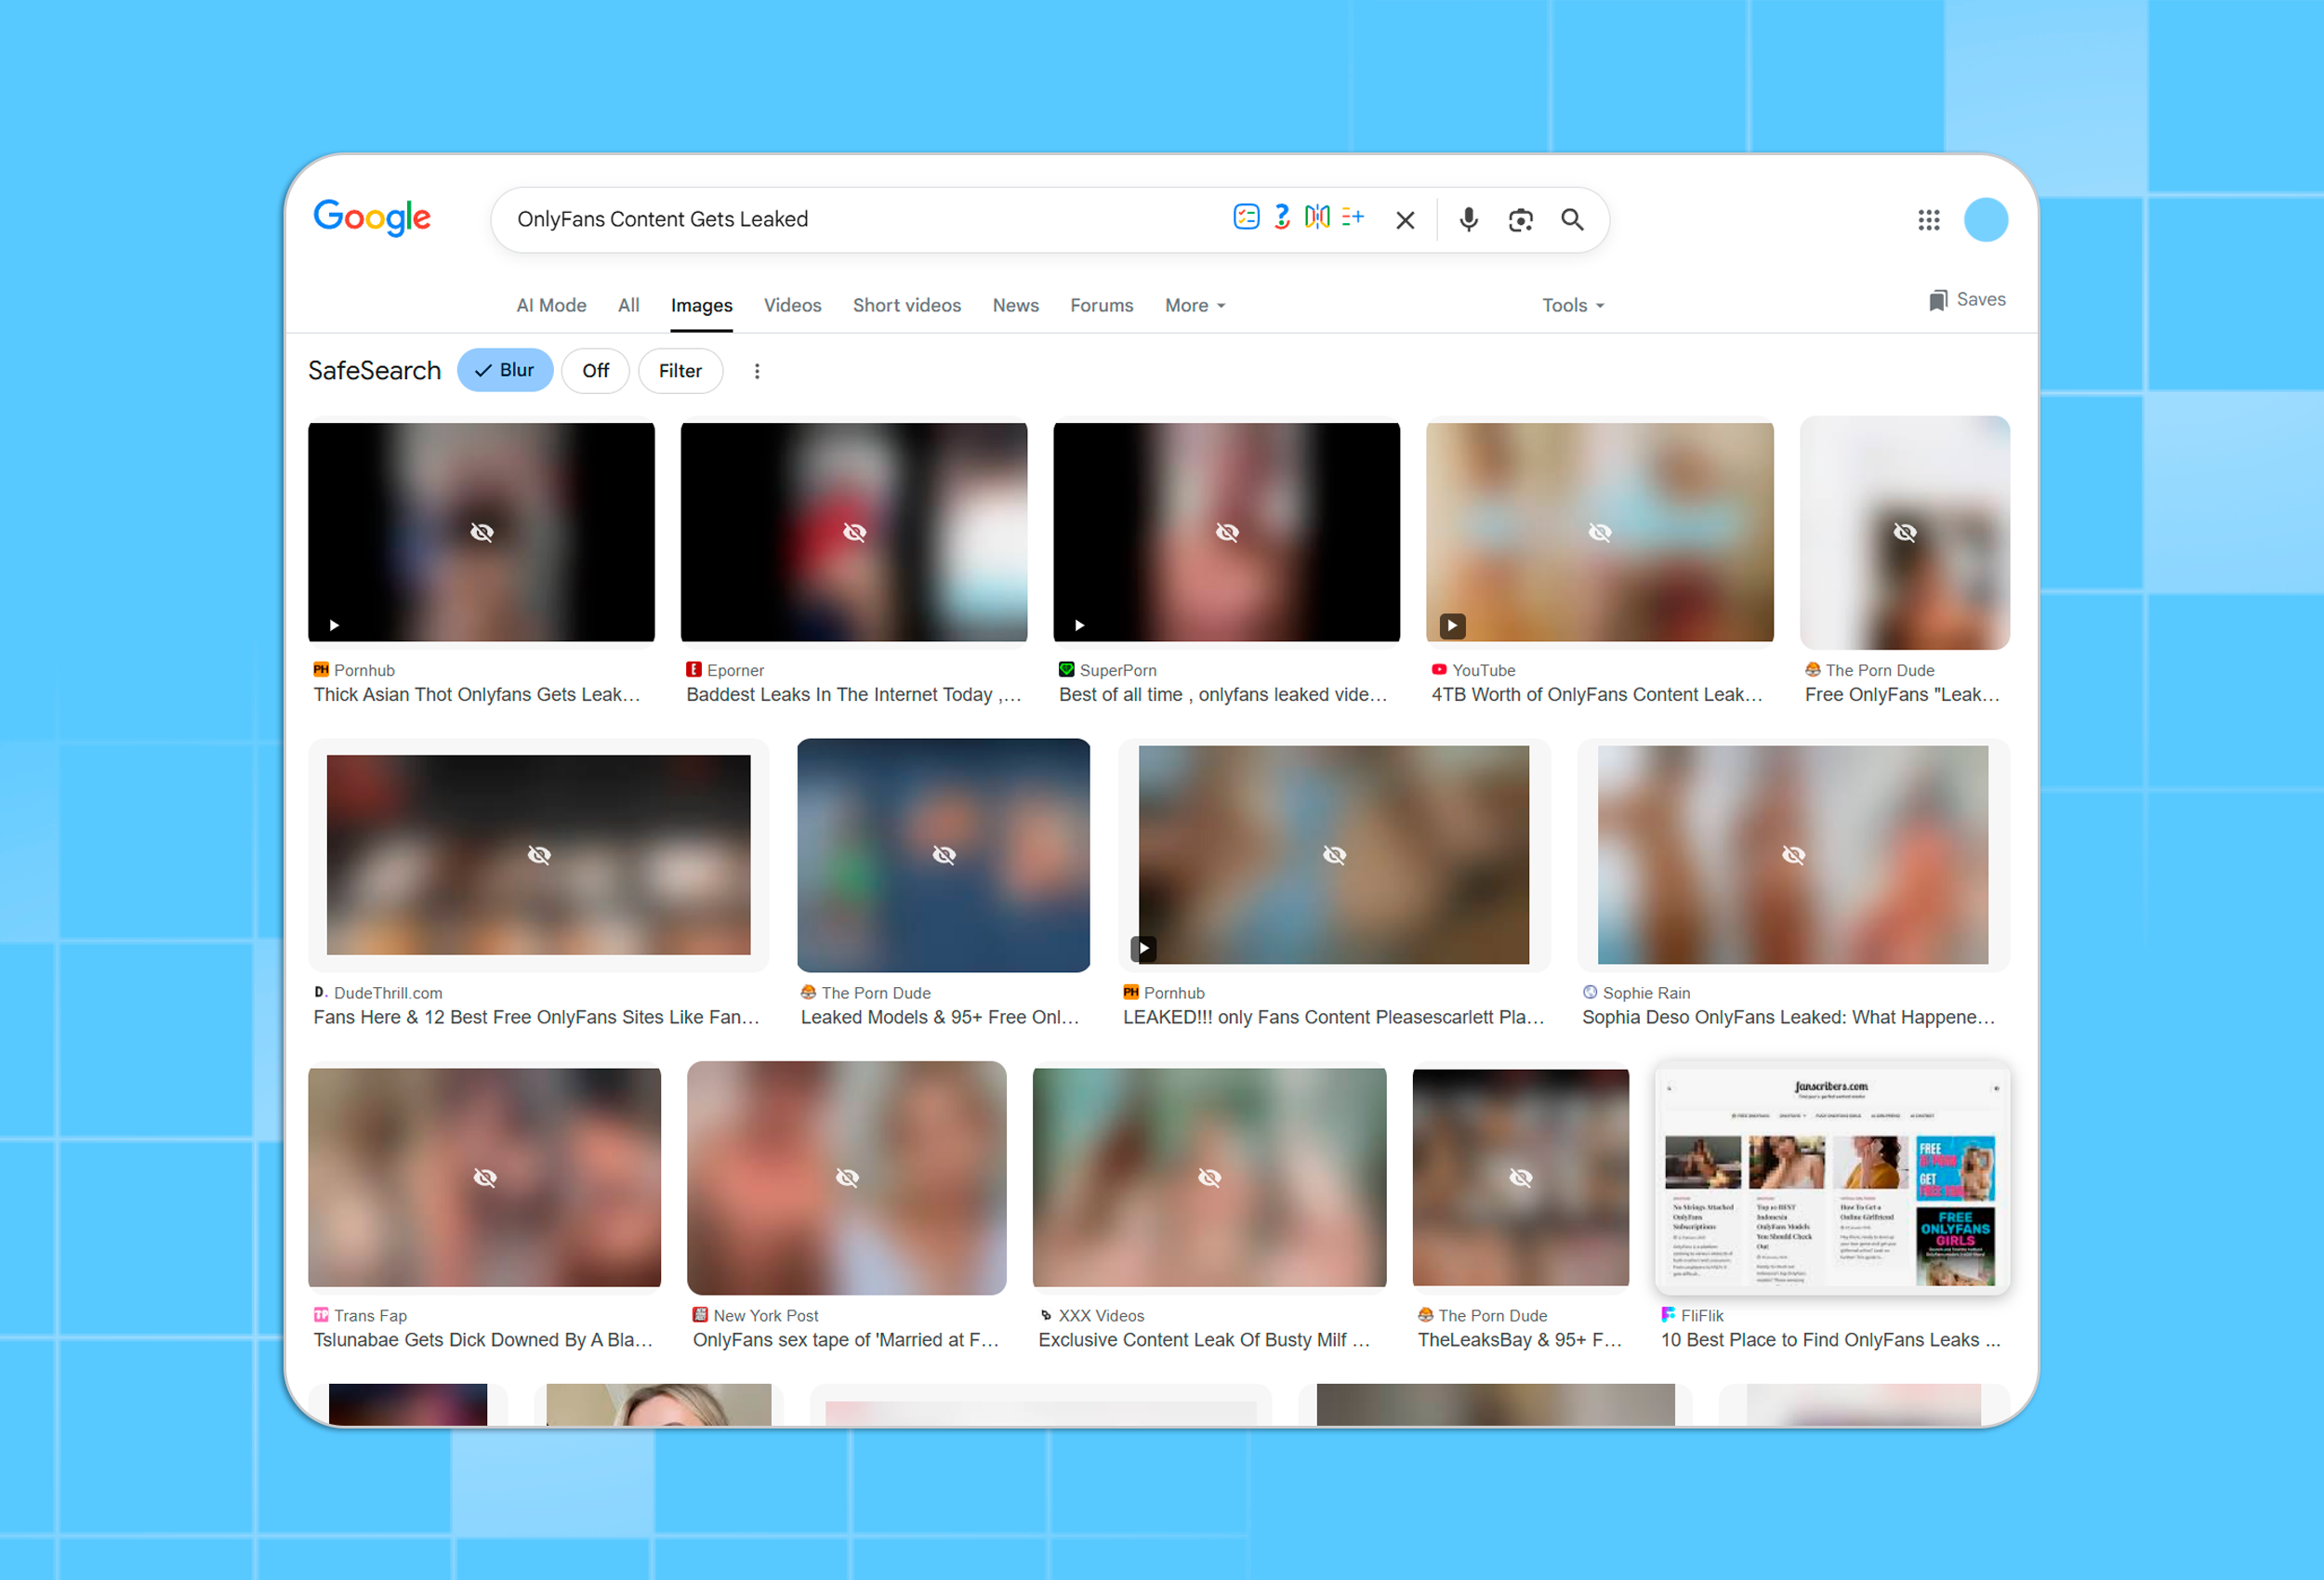This screenshot has width=2324, height=1580.
Task: Click the search query input field
Action: point(860,220)
